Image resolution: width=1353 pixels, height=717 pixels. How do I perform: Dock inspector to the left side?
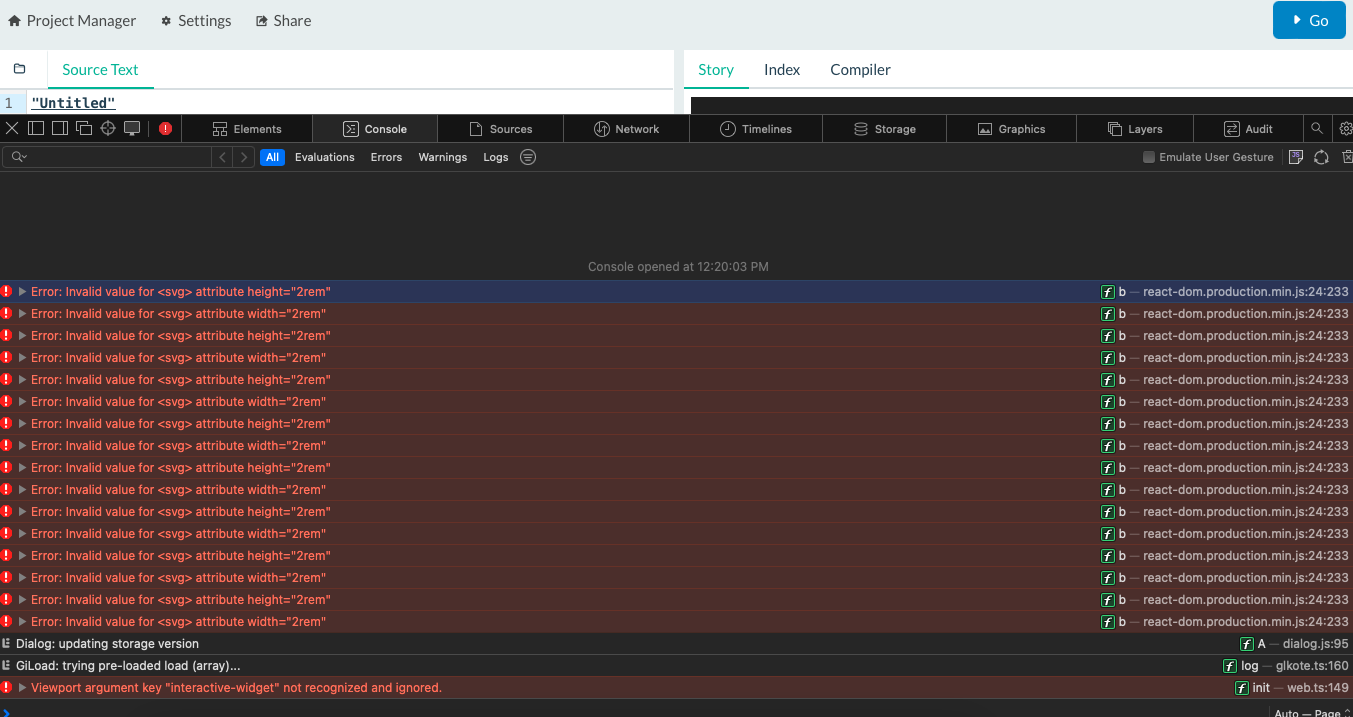[36, 128]
